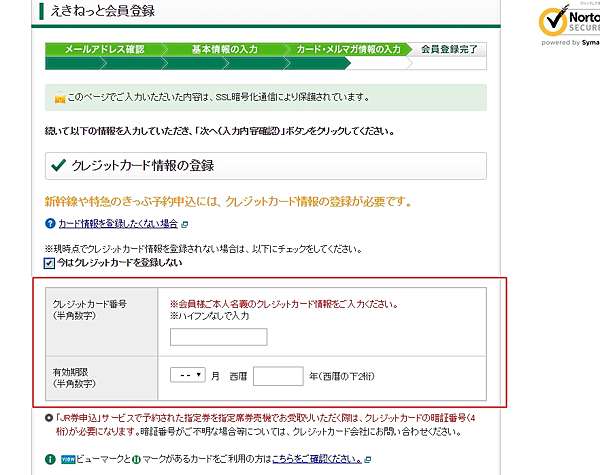The width and height of the screenshot is (600, 475).
Task: Click the green info icon beside ビューマーク
Action: (50, 459)
